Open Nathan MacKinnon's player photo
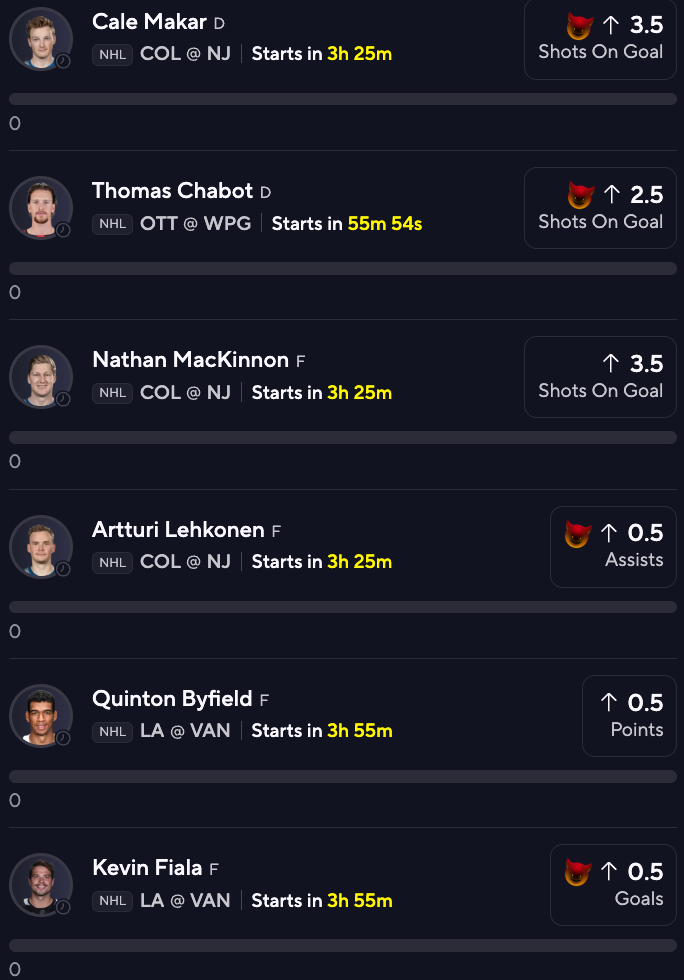 click(x=40, y=376)
